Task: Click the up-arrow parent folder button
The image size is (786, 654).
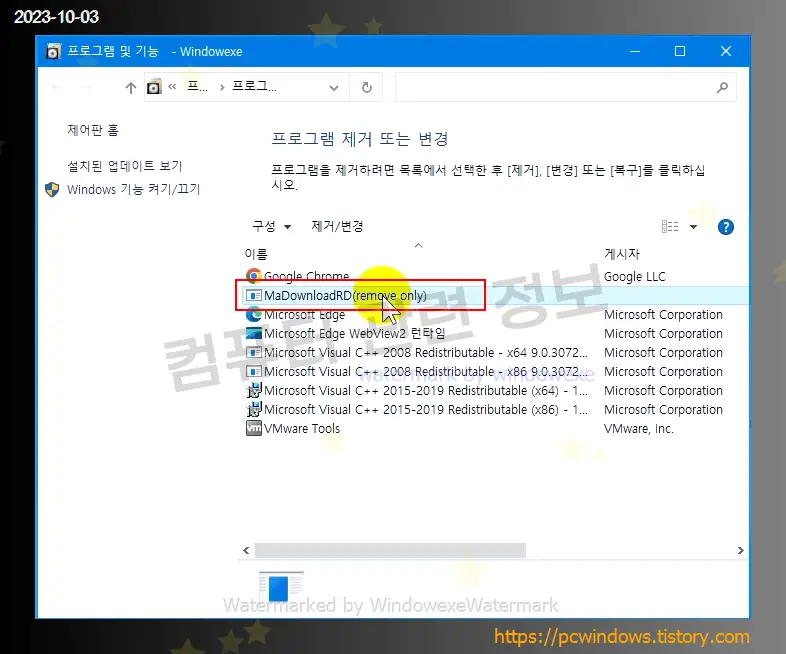Action: pos(131,88)
